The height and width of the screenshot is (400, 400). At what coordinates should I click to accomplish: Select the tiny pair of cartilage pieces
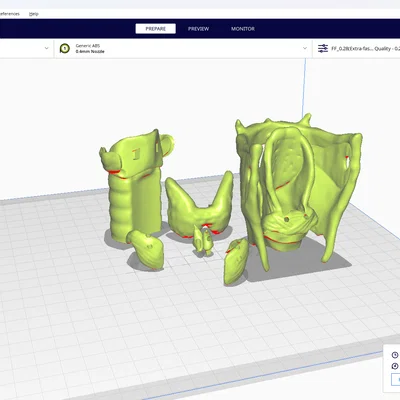204,240
